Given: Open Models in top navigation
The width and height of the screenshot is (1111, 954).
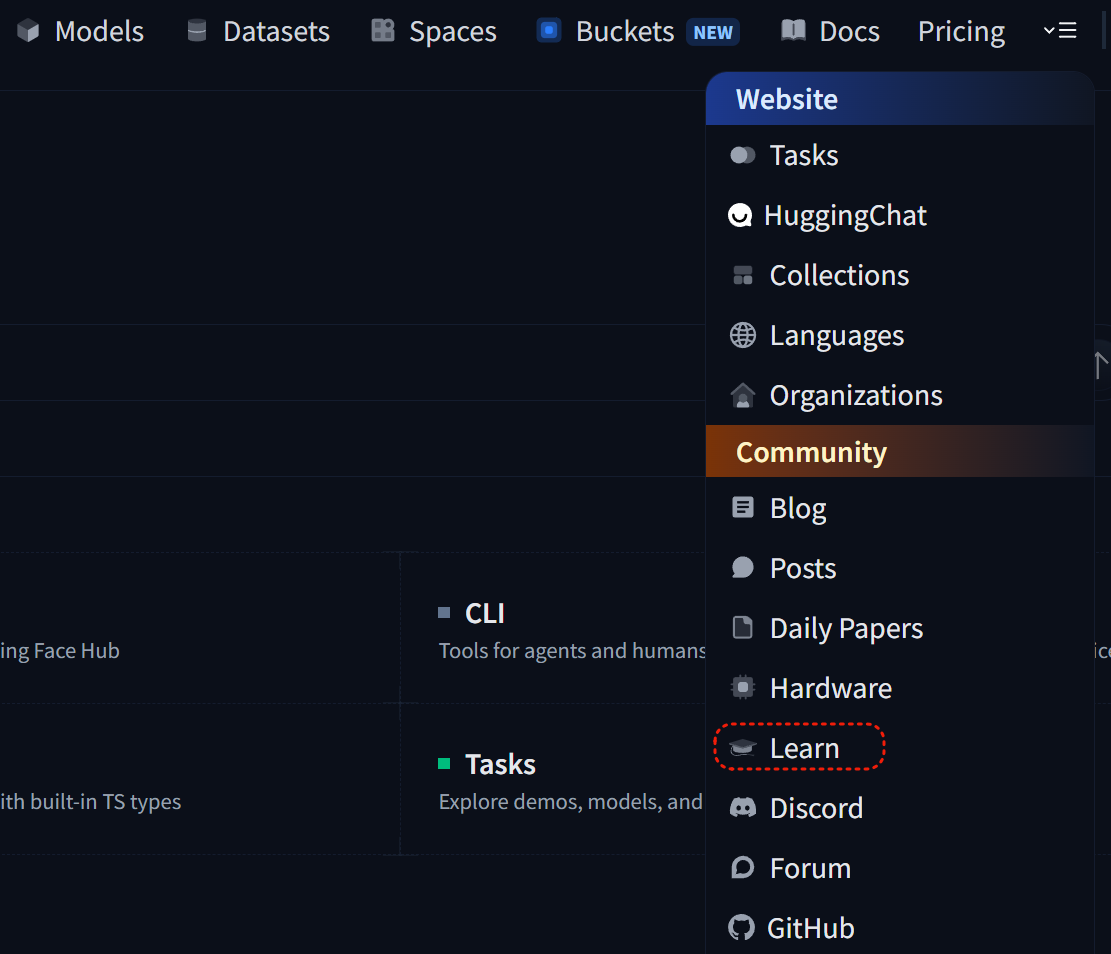Looking at the screenshot, I should pyautogui.click(x=81, y=31).
